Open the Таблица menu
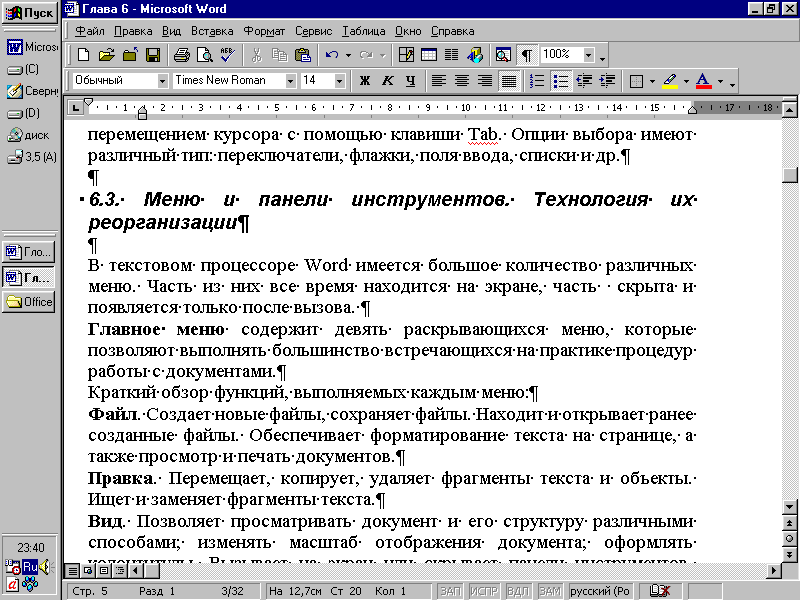The width and height of the screenshot is (800, 600). pyautogui.click(x=363, y=31)
